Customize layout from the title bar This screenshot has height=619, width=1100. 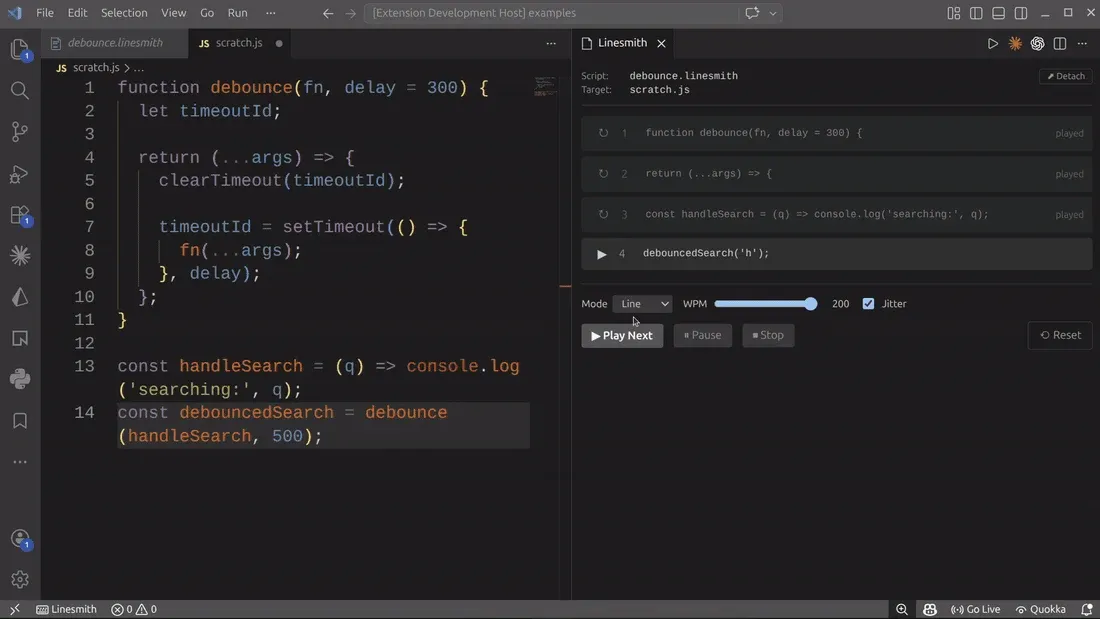(953, 13)
